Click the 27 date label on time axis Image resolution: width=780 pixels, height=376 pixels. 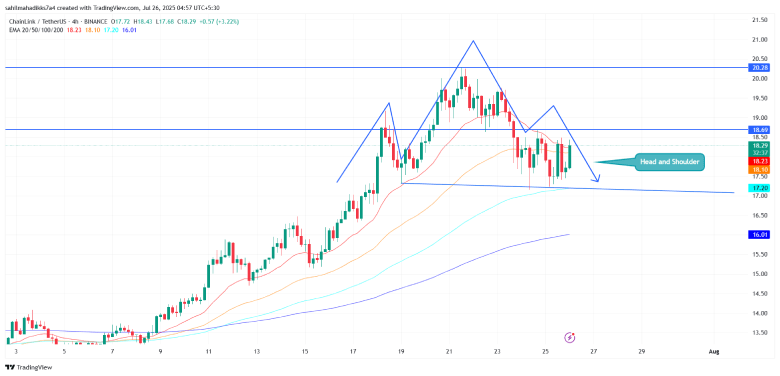(x=593, y=352)
